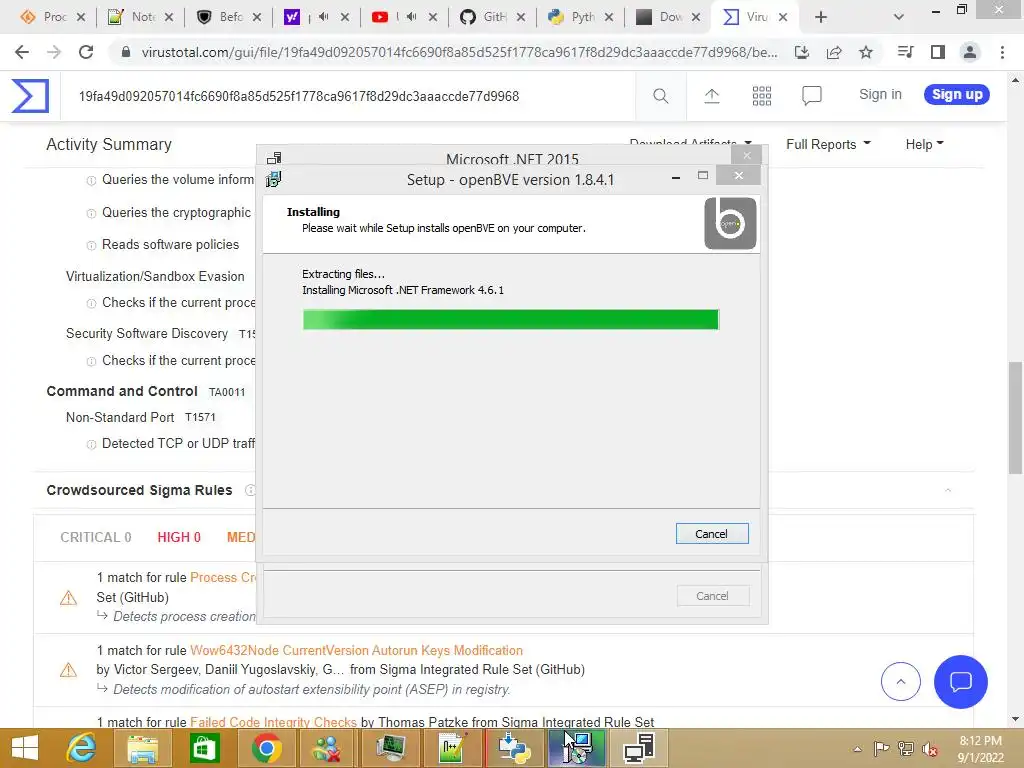The height and width of the screenshot is (768, 1024).
Task: Switch to Chrome in taskbar
Action: tap(266, 748)
